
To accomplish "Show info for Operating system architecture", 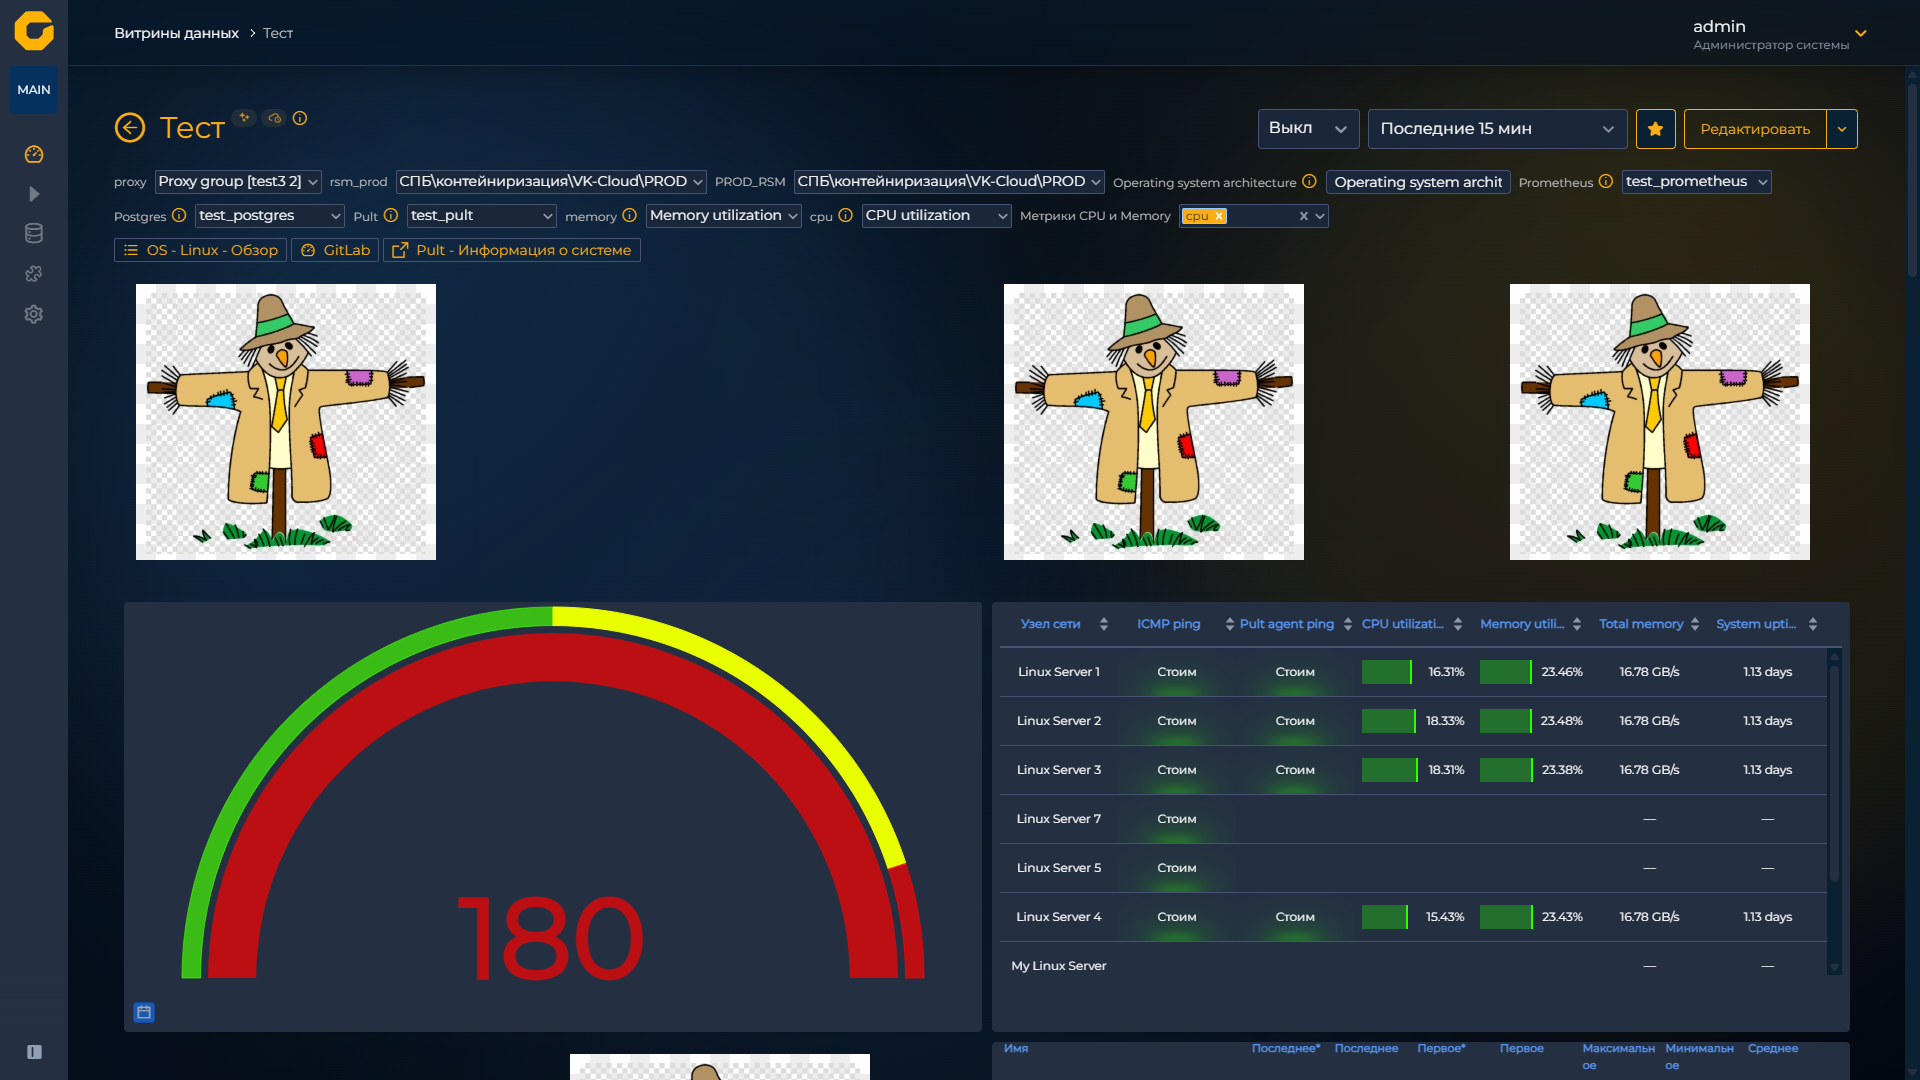I will (1309, 182).
